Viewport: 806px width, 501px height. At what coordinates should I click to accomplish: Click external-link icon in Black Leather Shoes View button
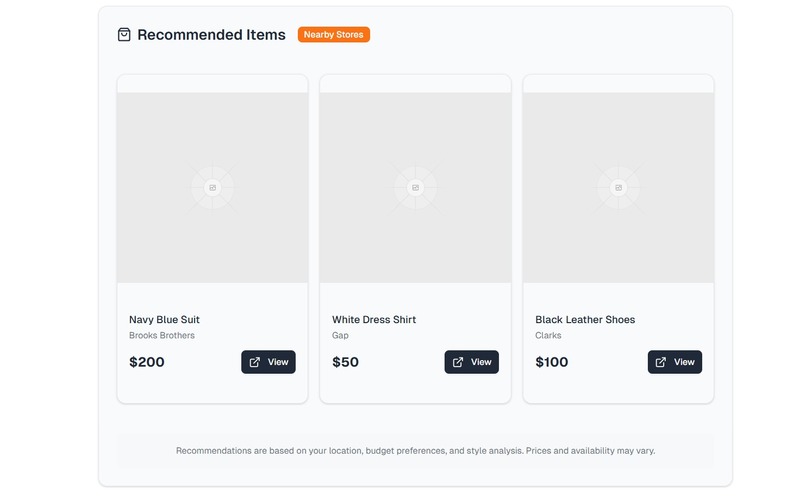click(x=661, y=362)
